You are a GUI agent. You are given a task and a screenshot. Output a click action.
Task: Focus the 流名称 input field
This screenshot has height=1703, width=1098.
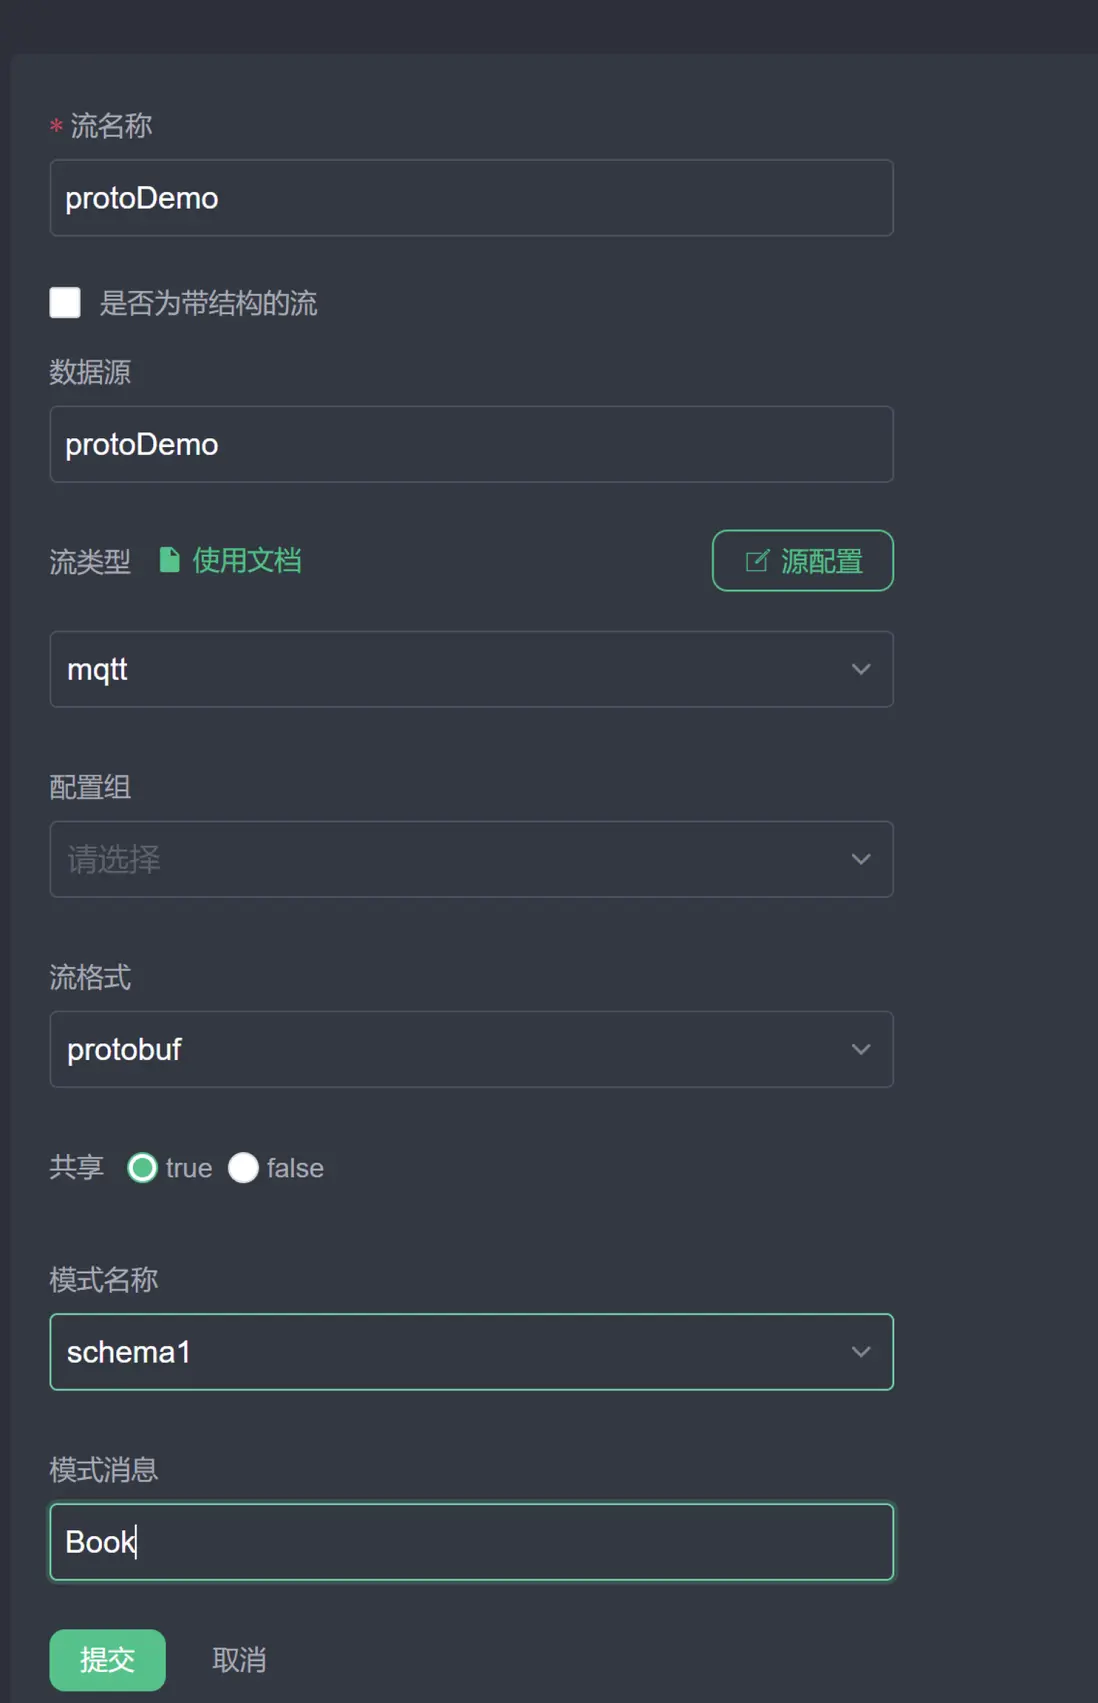[x=471, y=198]
